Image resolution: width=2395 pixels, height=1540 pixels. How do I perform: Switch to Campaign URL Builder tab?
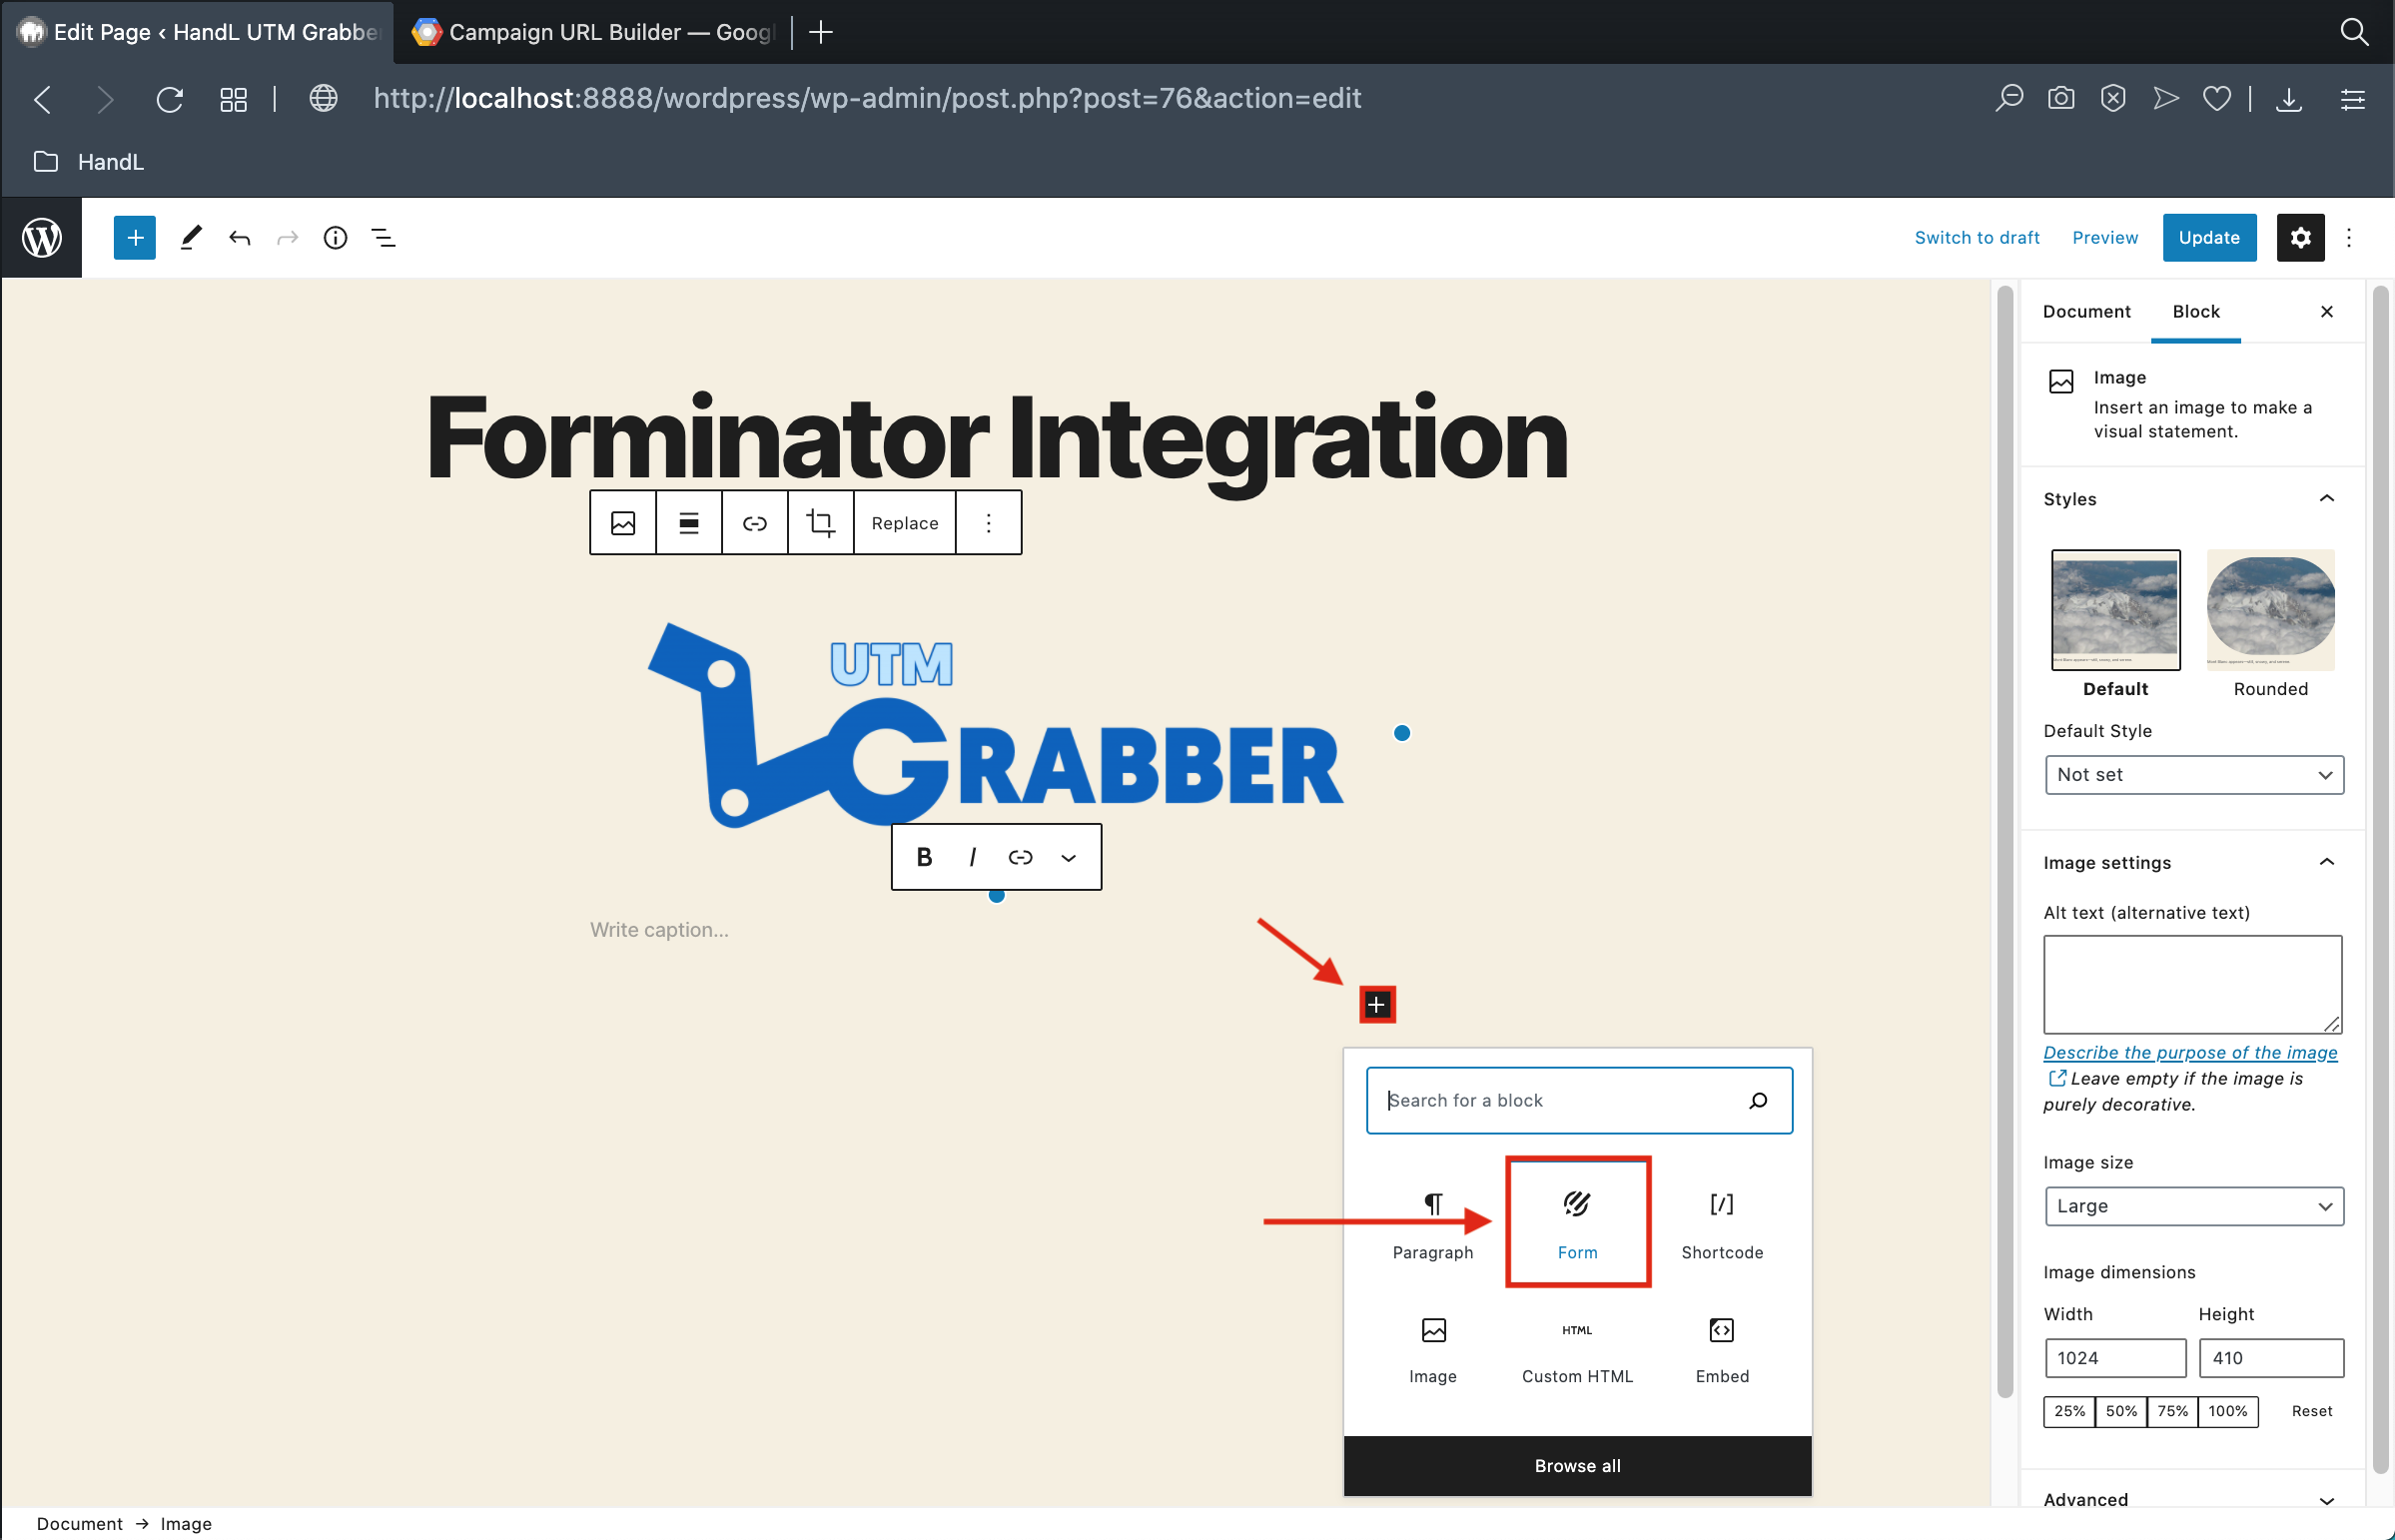pos(598,32)
